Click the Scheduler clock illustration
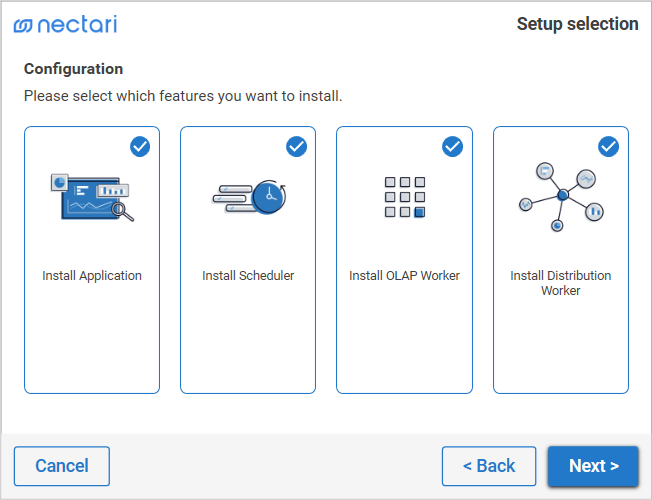 tap(249, 196)
